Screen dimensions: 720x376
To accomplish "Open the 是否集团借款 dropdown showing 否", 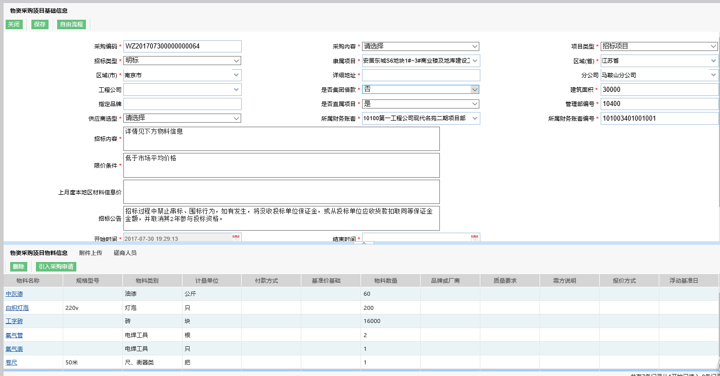I will click(475, 90).
